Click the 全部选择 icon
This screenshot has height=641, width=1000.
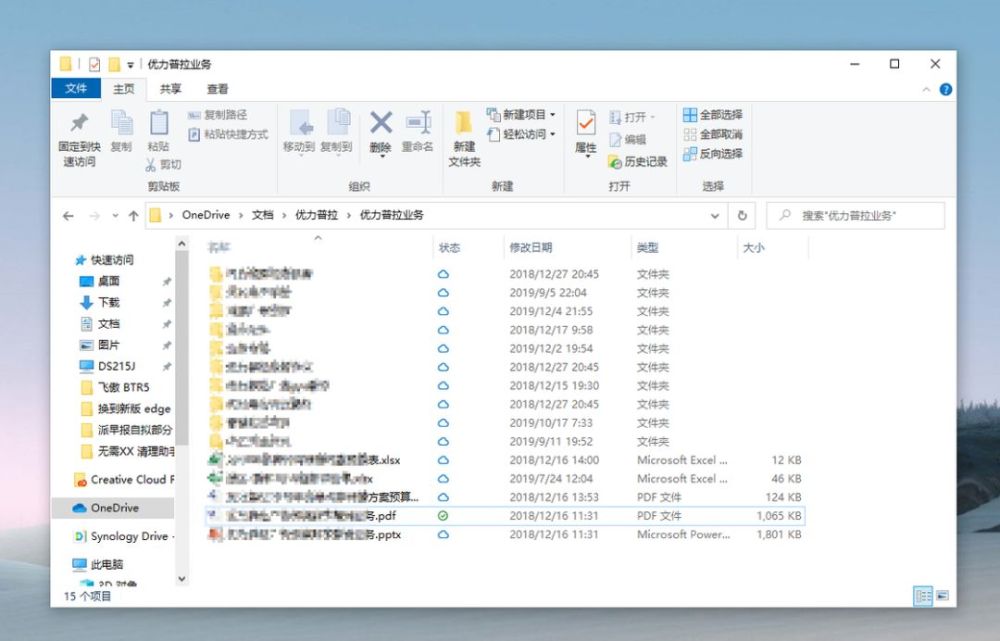click(x=689, y=115)
